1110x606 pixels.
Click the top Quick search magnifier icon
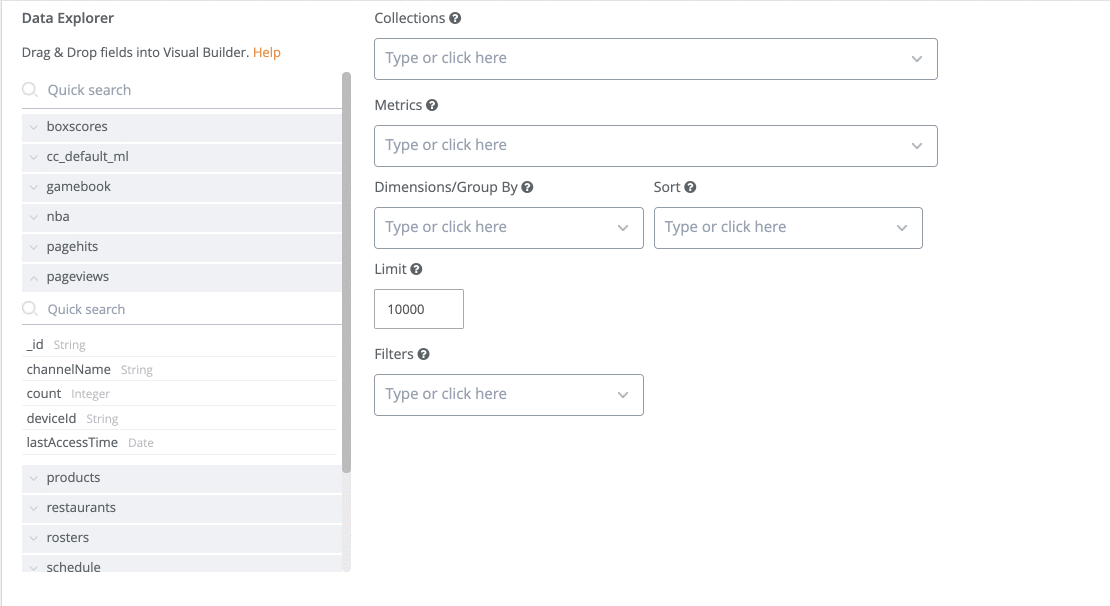click(x=31, y=90)
